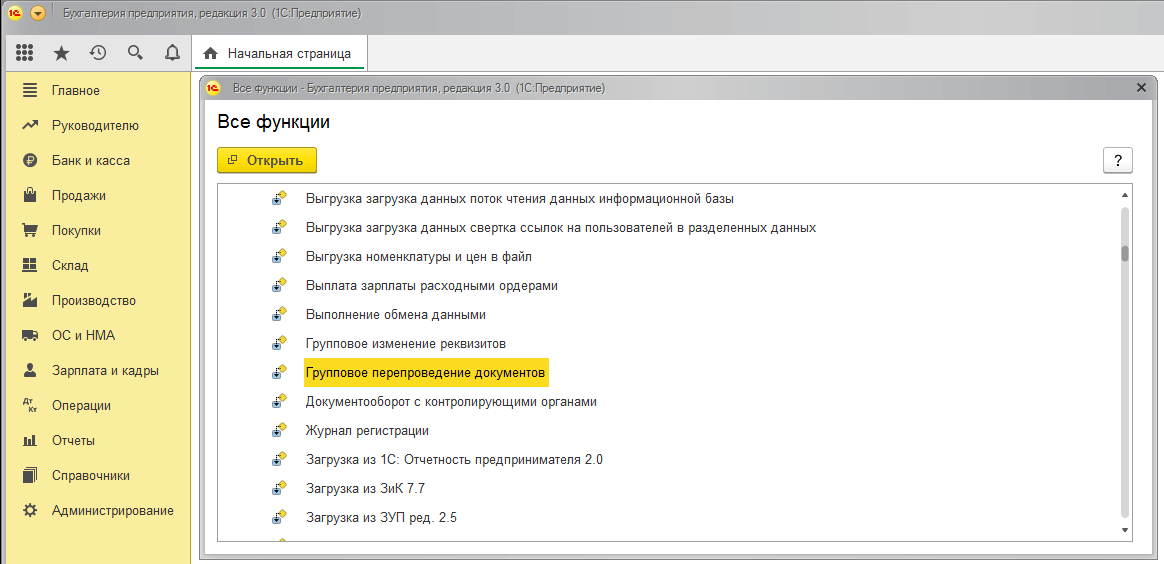
Task: Click the icon beside Загрузка из ЗиК 7.7
Action: tap(280, 489)
